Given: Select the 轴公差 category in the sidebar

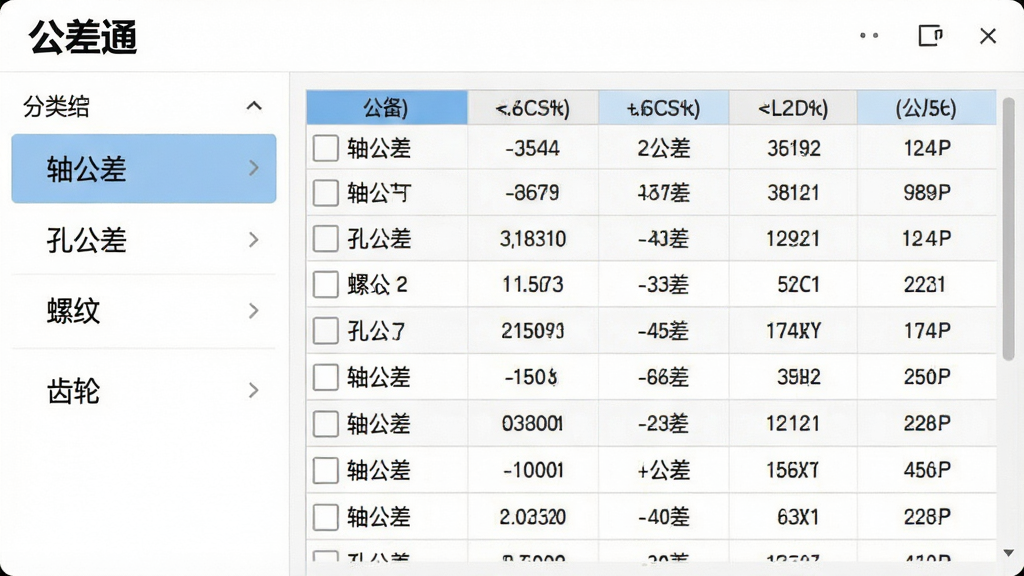Looking at the screenshot, I should pyautogui.click(x=144, y=168).
